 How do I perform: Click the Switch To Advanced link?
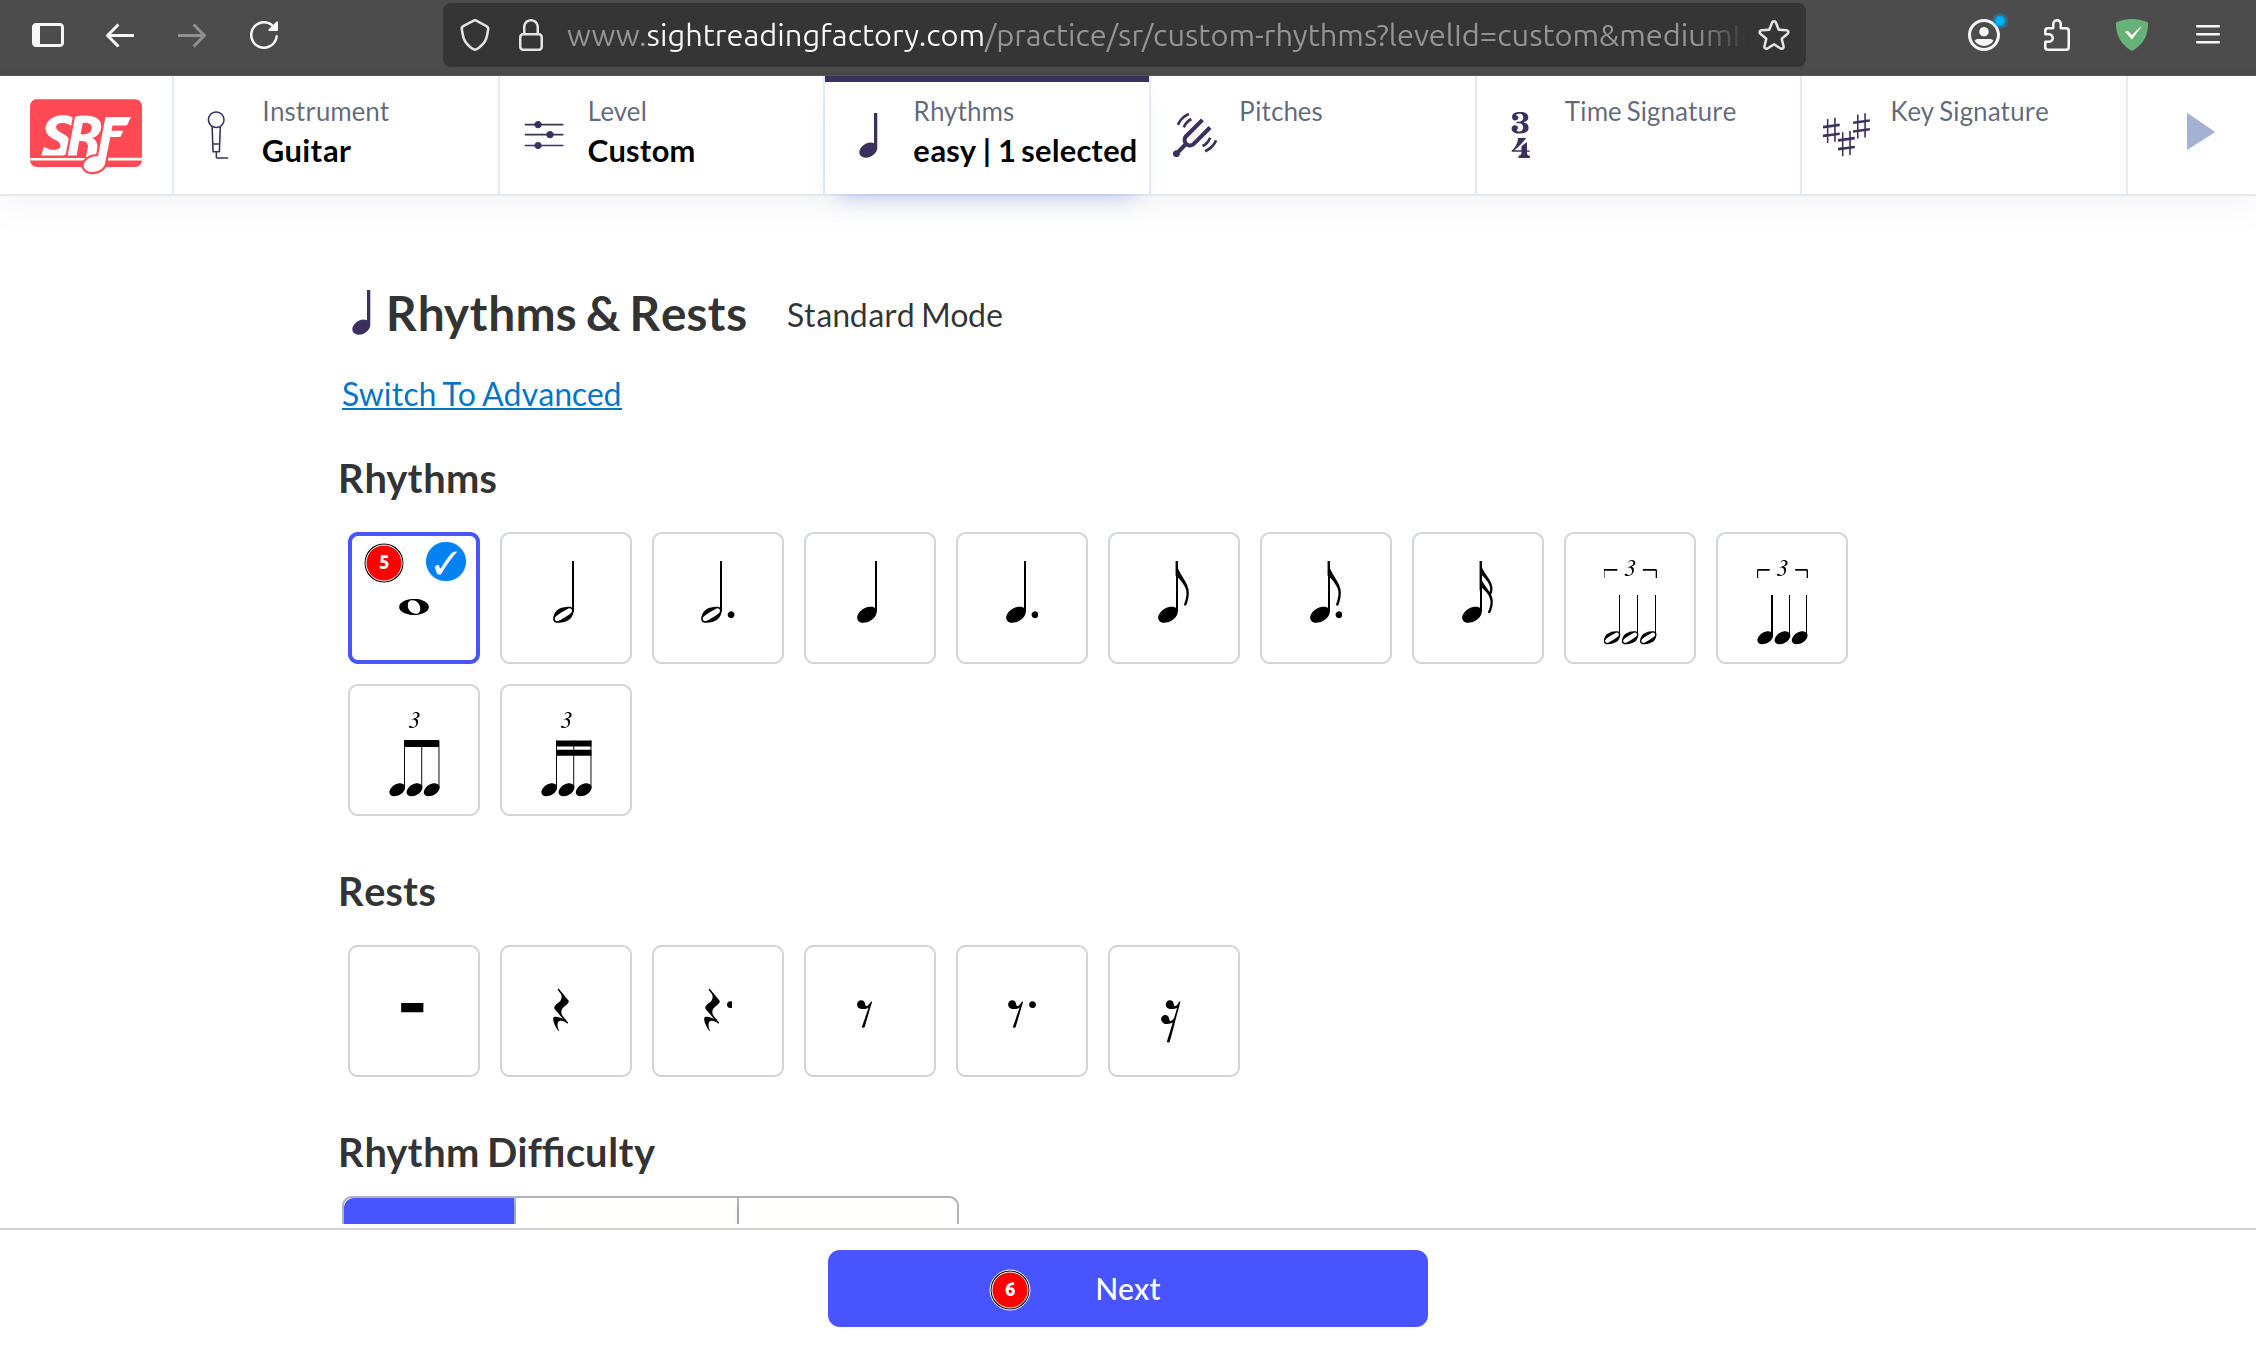481,394
